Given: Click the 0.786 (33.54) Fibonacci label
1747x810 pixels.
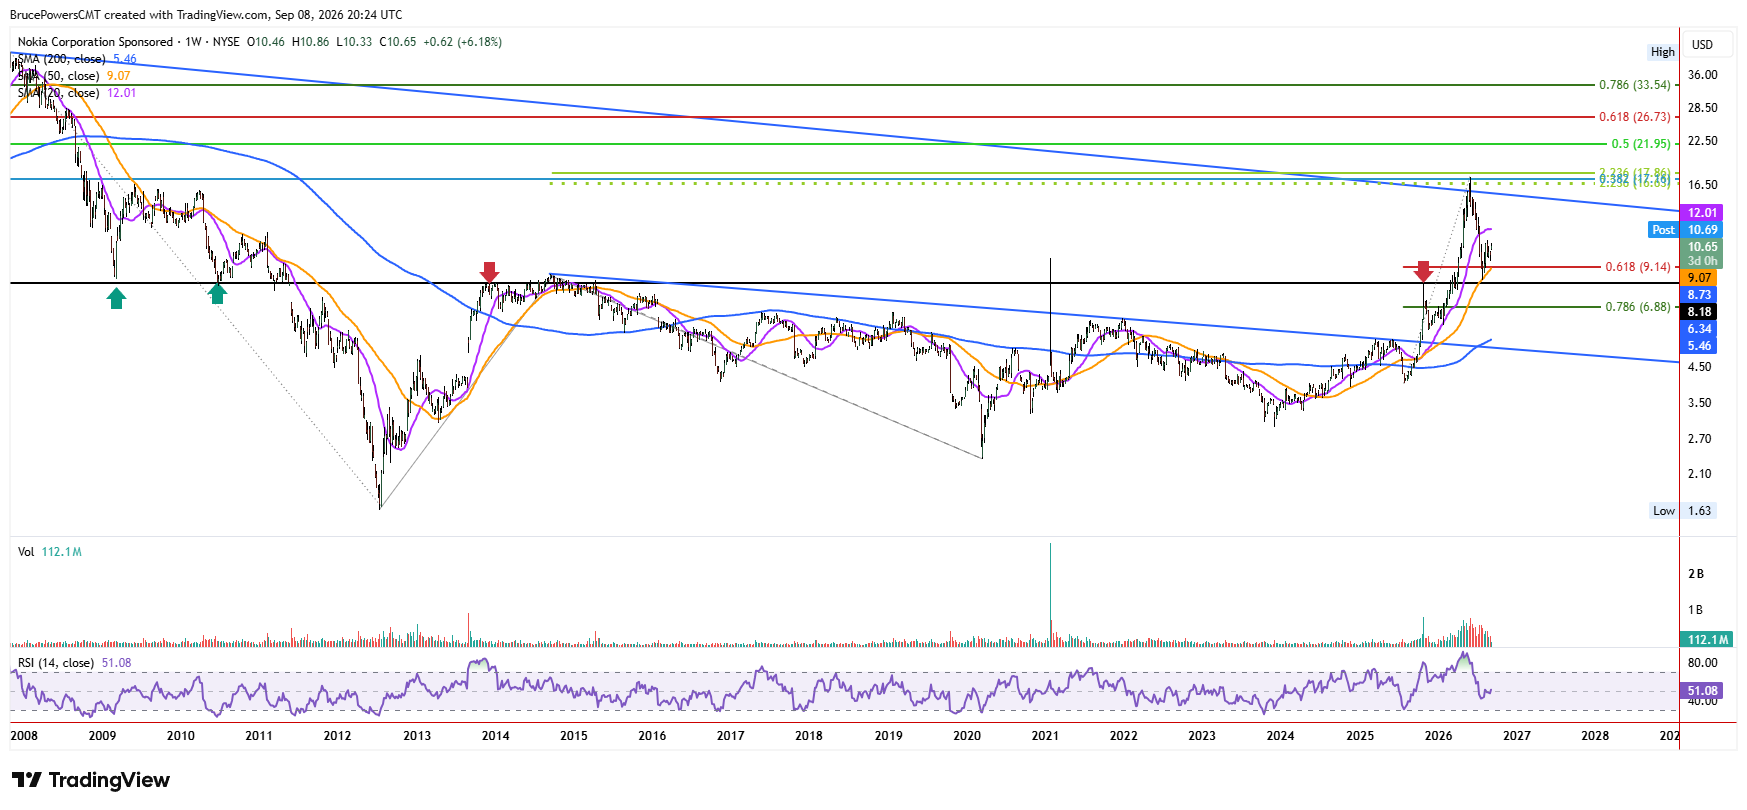Looking at the screenshot, I should click(1635, 85).
